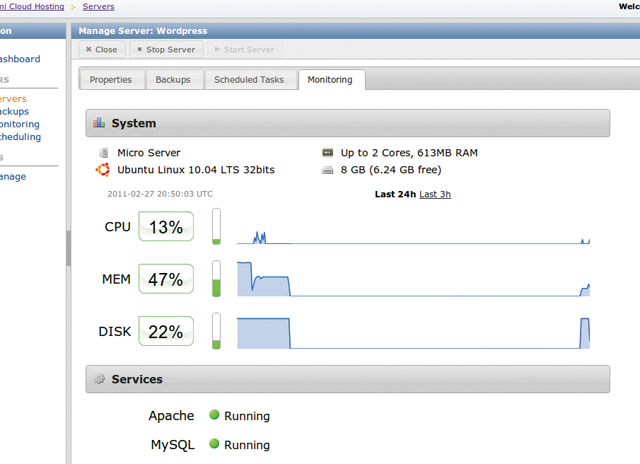This screenshot has width=640, height=464.
Task: Click the DISK vertical gauge bar
Action: click(216, 331)
